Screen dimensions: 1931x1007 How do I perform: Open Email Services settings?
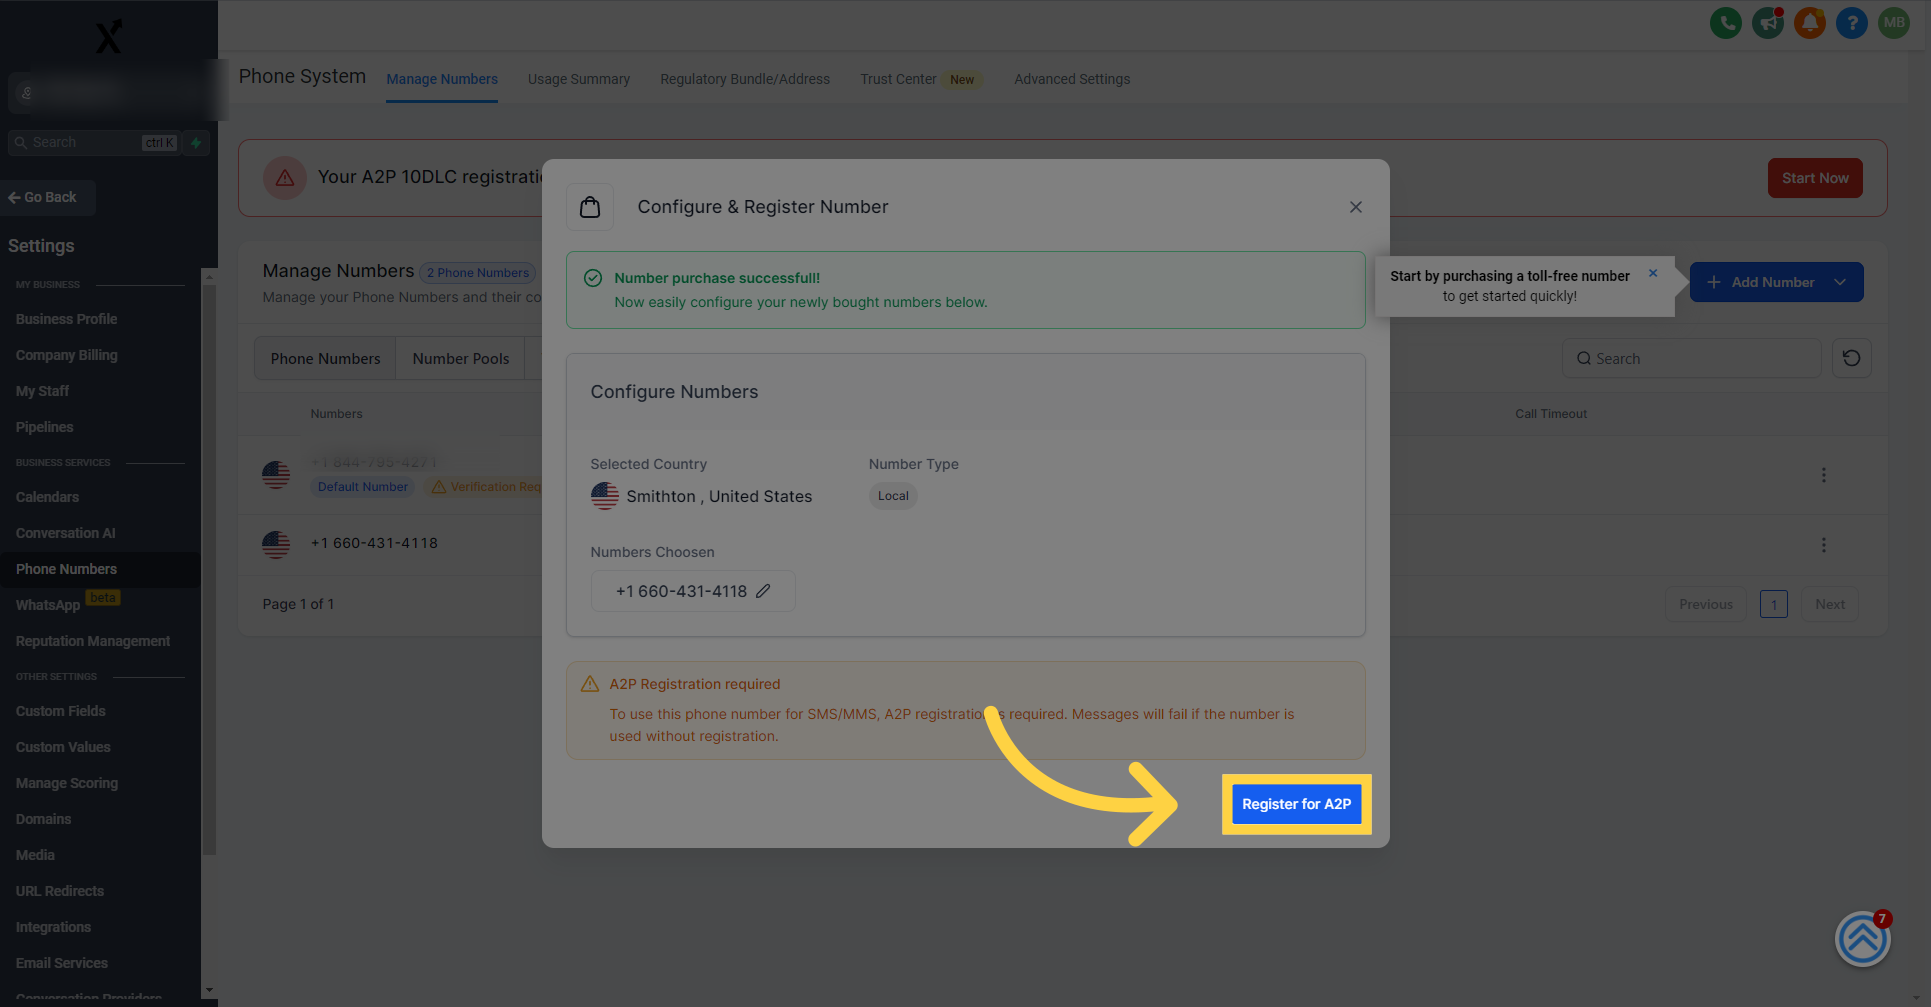tap(62, 963)
